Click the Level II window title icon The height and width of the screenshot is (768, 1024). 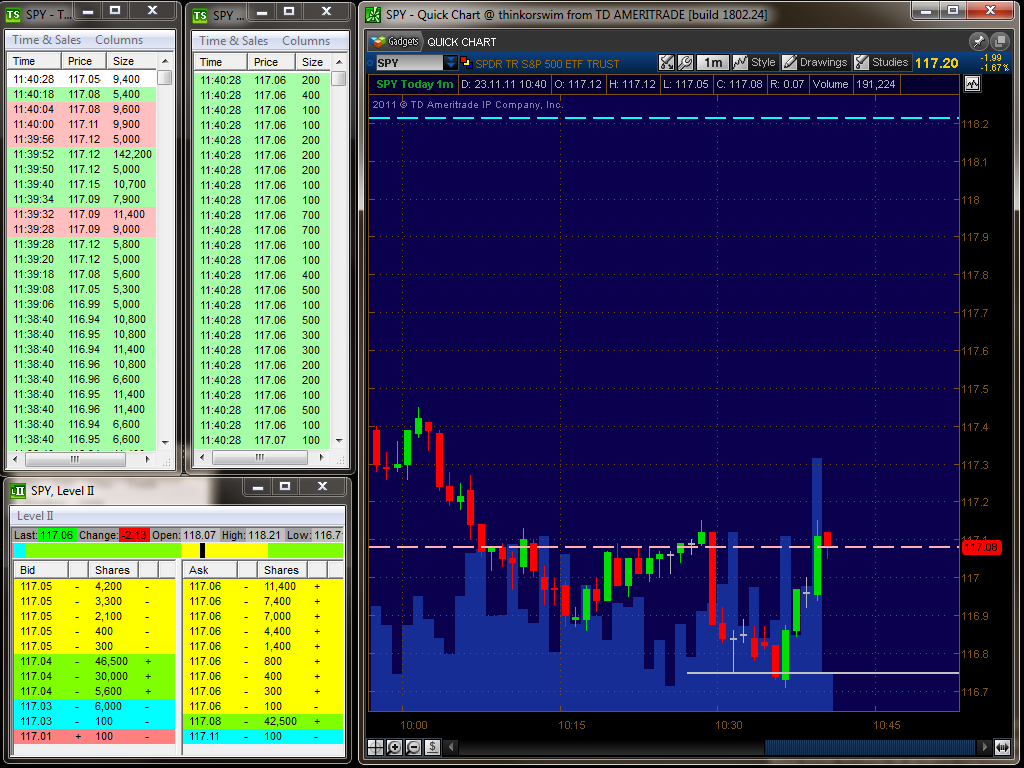[18, 490]
